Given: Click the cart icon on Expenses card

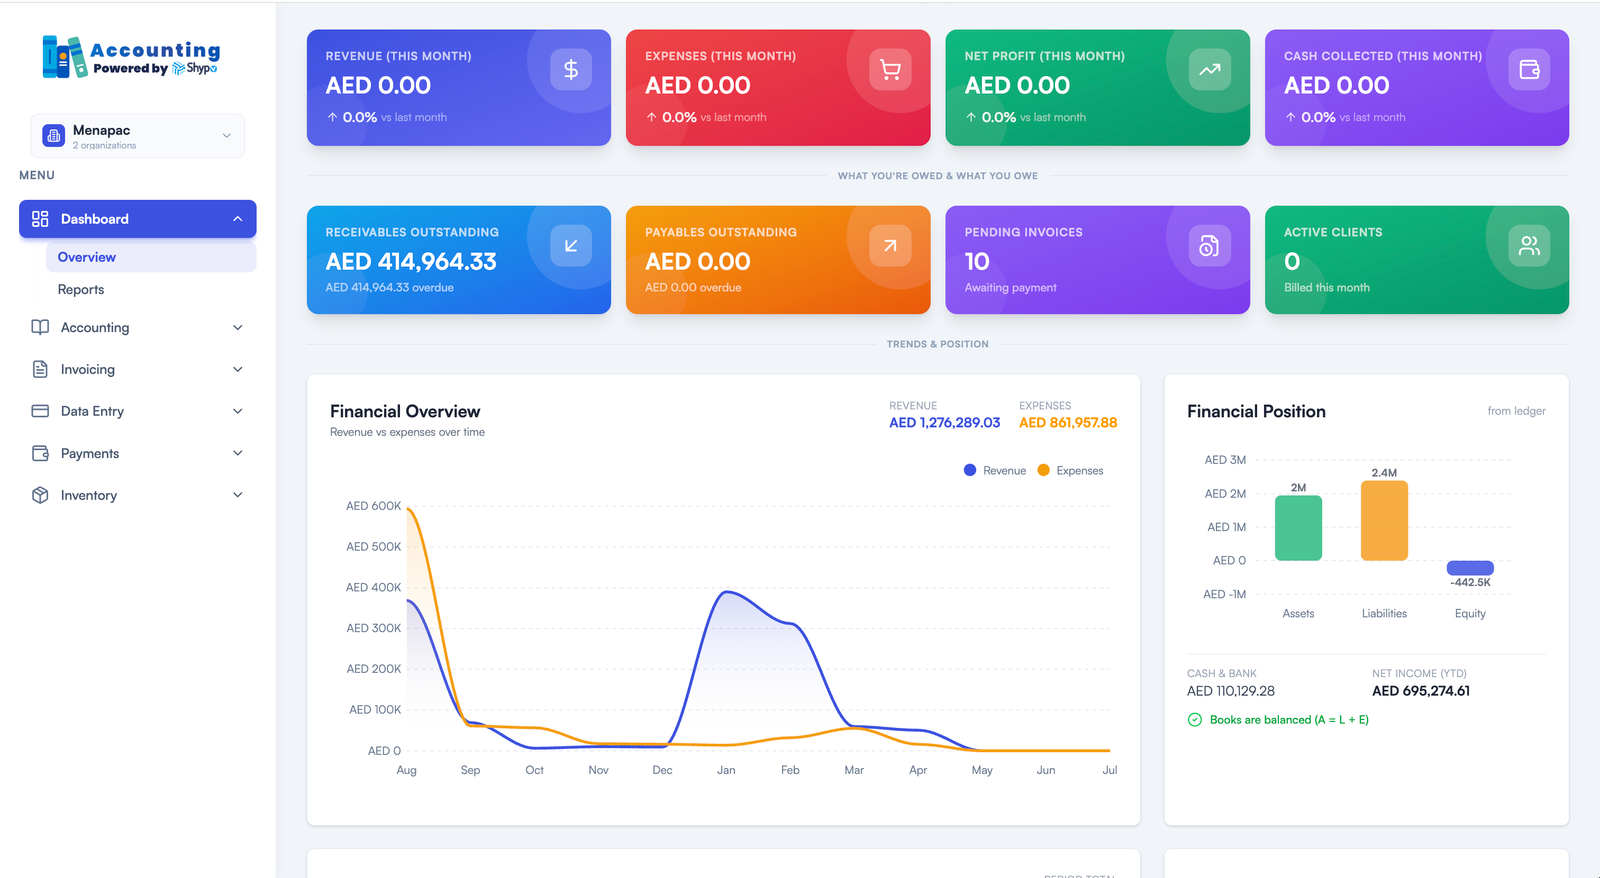Looking at the screenshot, I should (x=890, y=70).
